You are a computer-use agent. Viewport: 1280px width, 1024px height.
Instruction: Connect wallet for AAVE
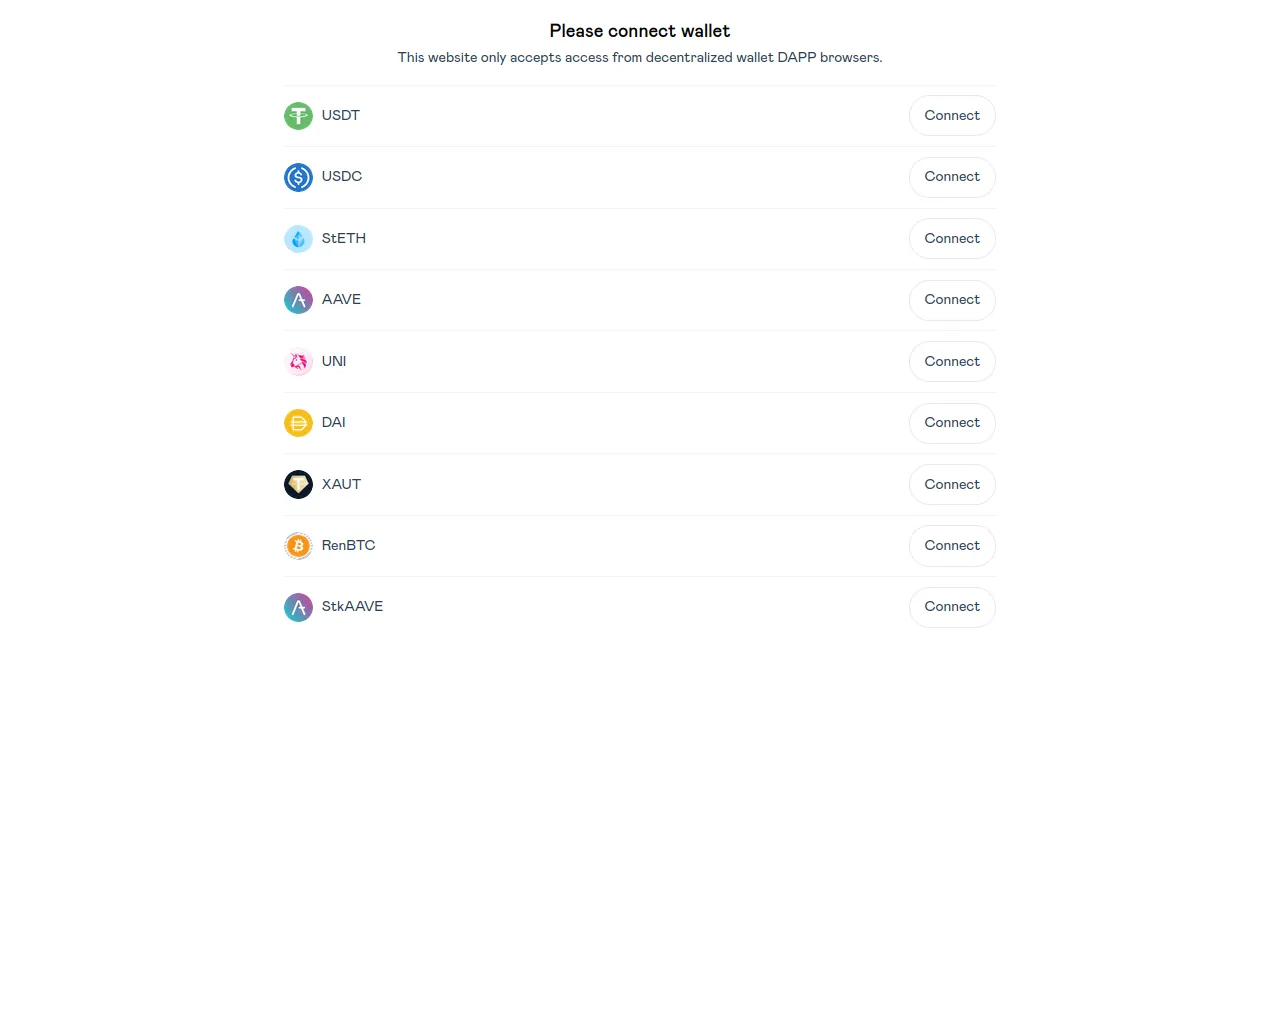tap(952, 300)
